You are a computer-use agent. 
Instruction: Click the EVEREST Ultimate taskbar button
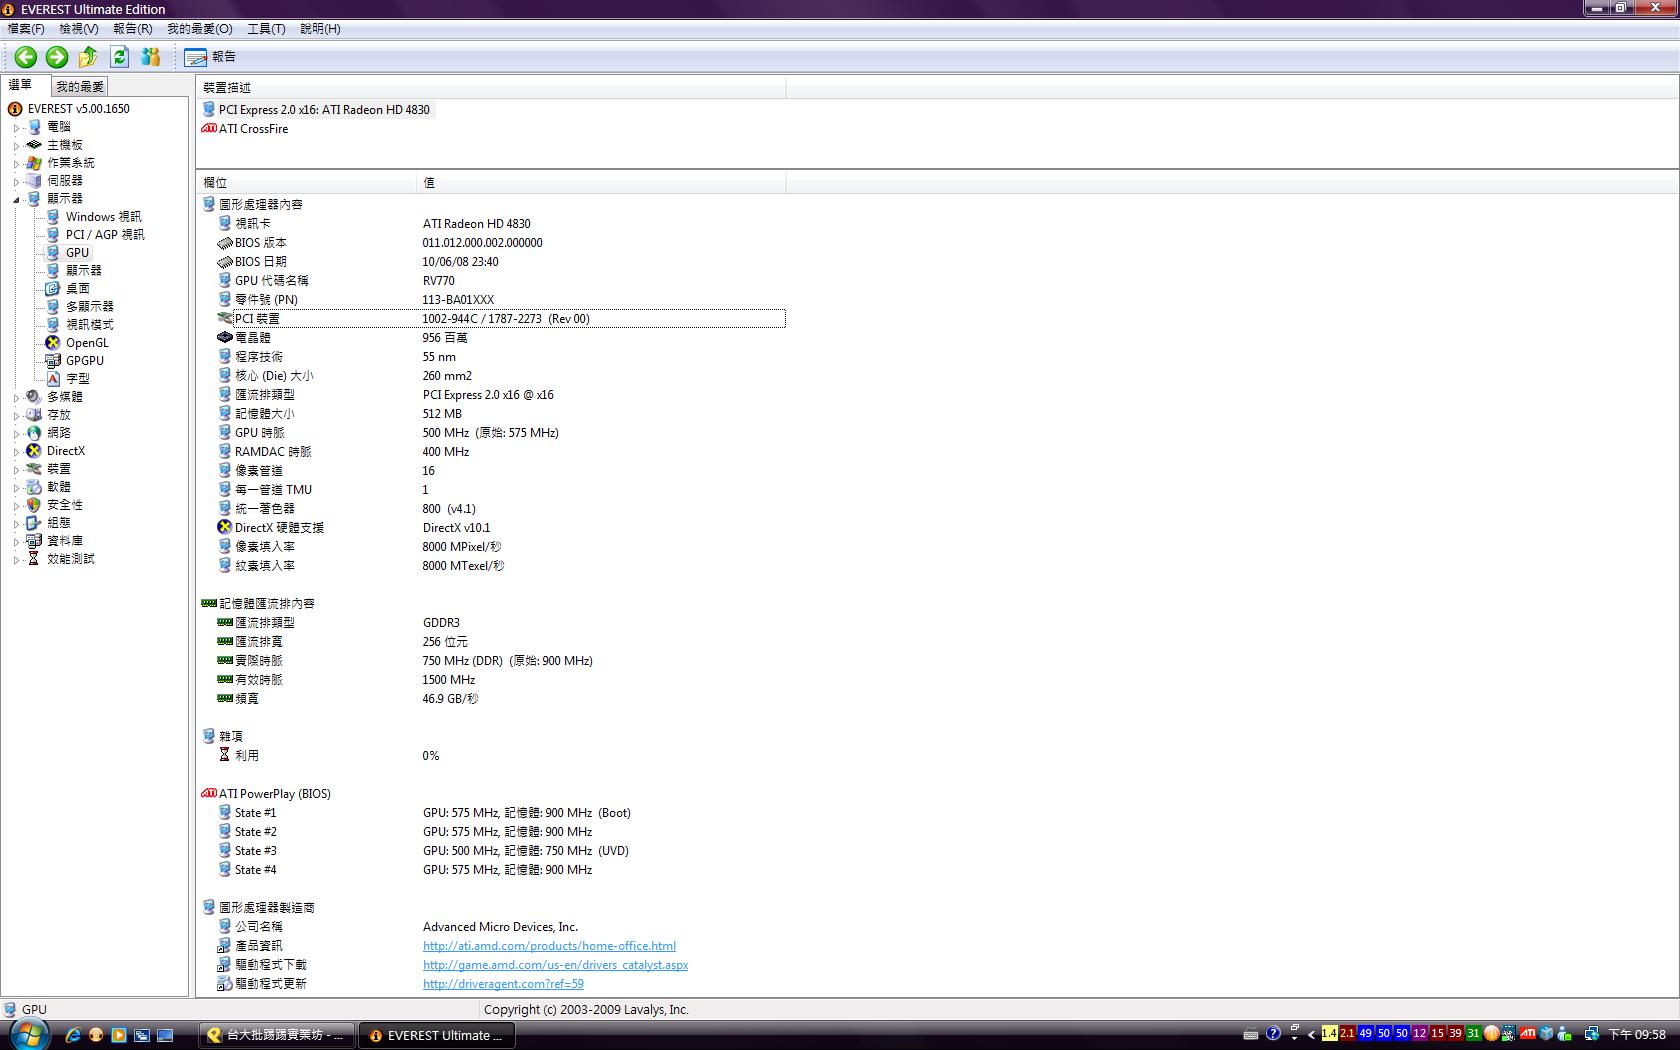tap(437, 1035)
